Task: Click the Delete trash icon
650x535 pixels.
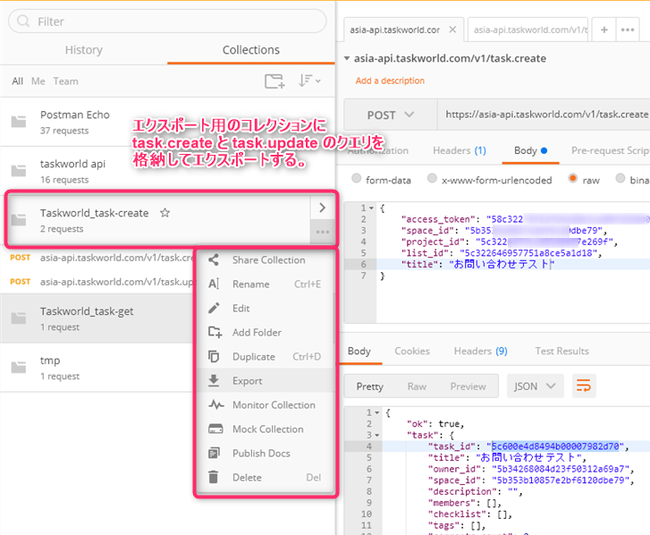Action: coord(213,477)
